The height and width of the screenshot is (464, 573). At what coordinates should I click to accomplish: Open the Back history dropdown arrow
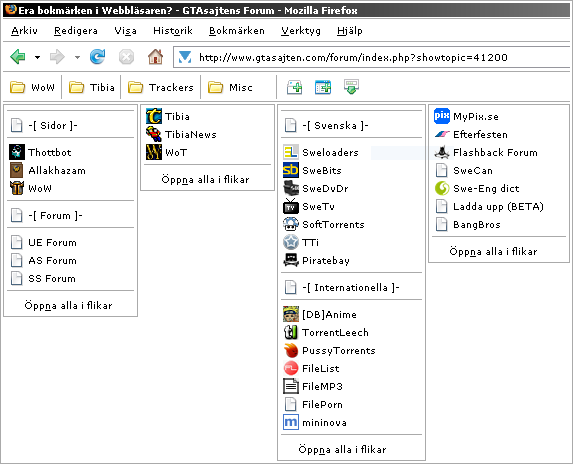[x=37, y=57]
